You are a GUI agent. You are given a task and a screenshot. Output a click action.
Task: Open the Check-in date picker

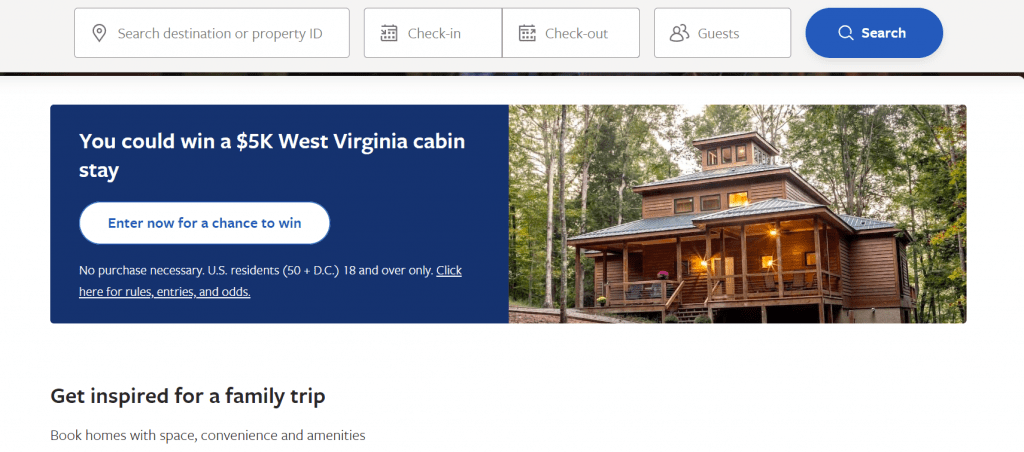click(434, 34)
